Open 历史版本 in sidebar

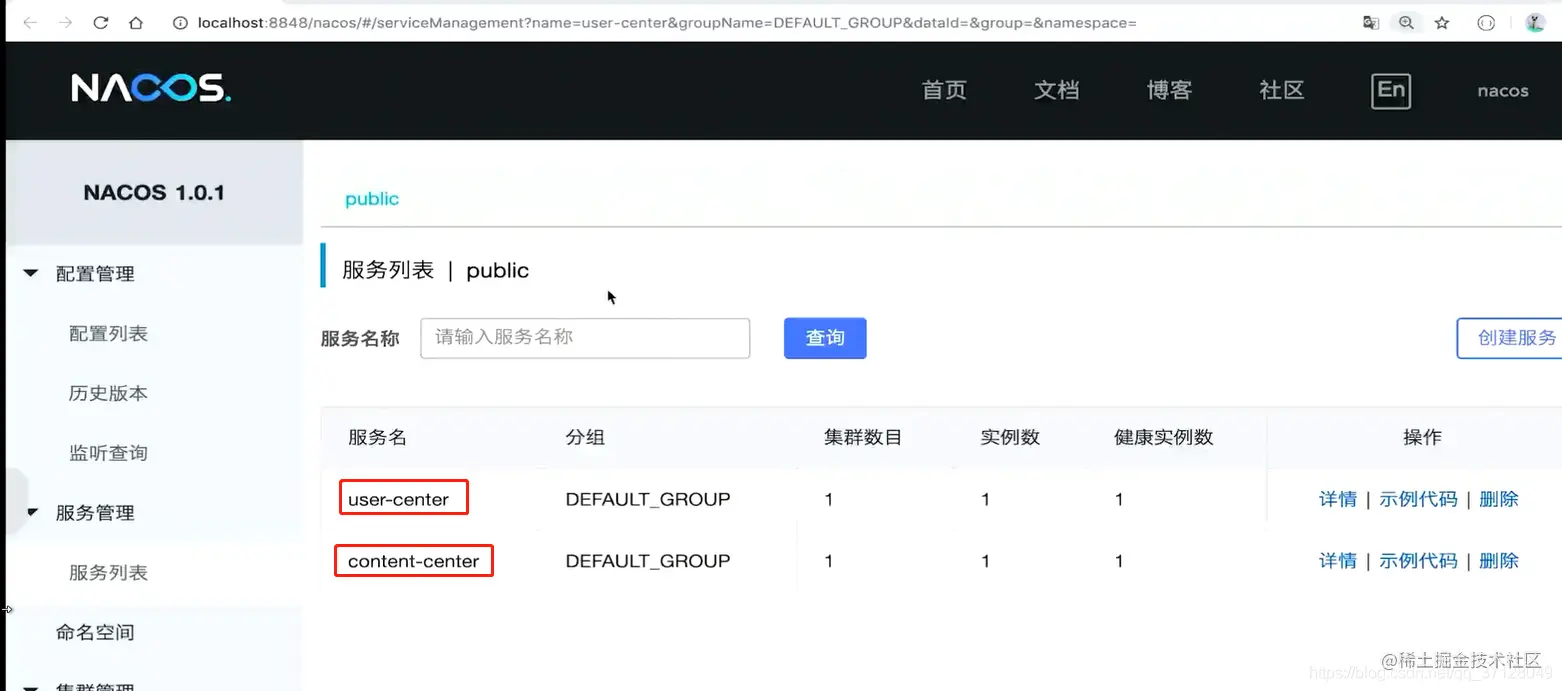108,393
